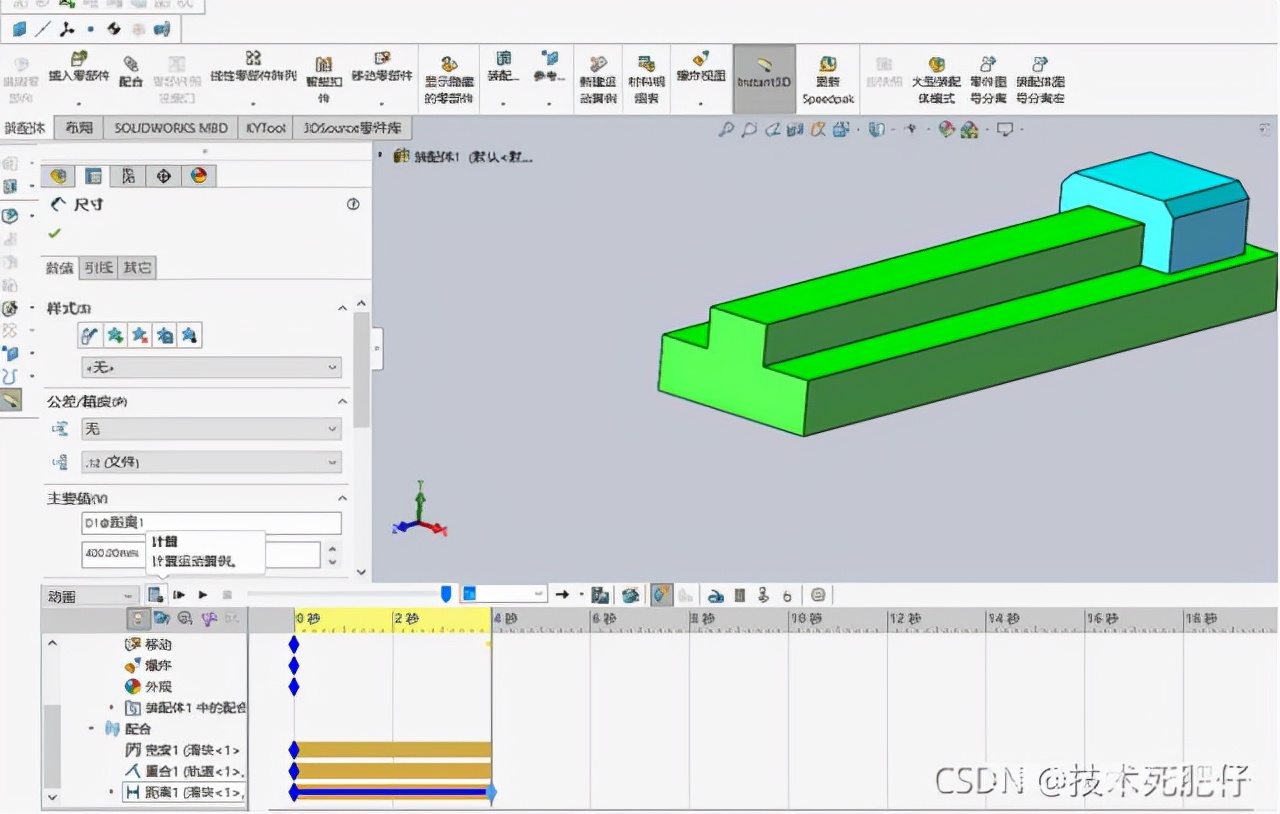Screen dimensions: 1280x814
Task: Select the 距离1 distance mate row
Action: click(182, 792)
